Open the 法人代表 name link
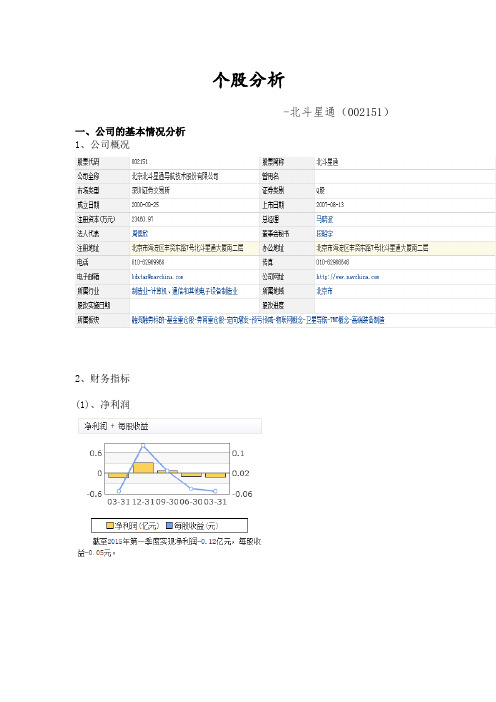Screen dimensions: 496x702 click(x=140, y=234)
